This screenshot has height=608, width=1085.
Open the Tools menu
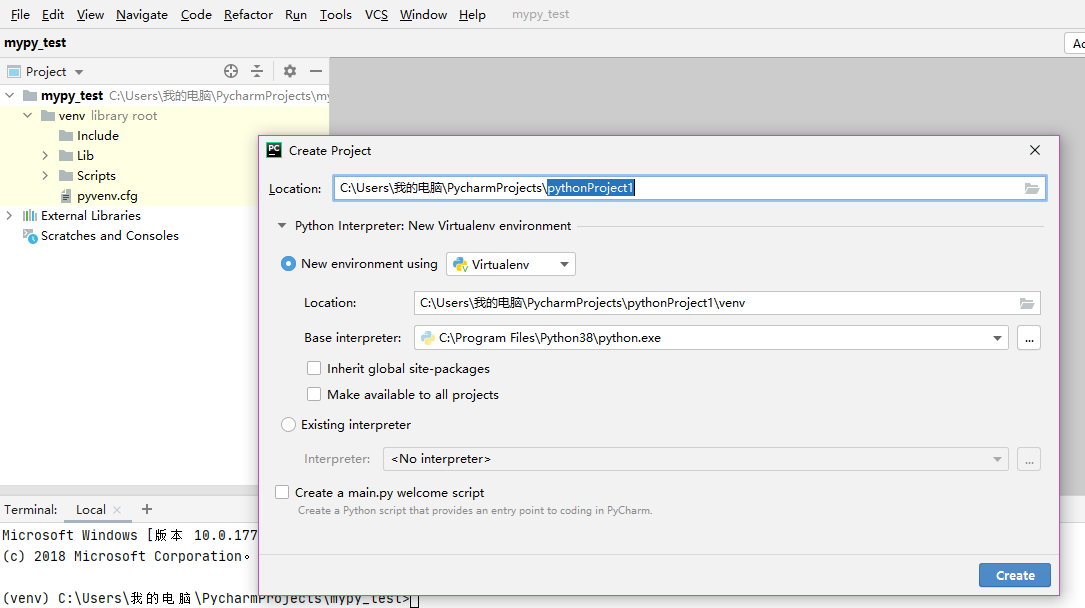point(336,15)
